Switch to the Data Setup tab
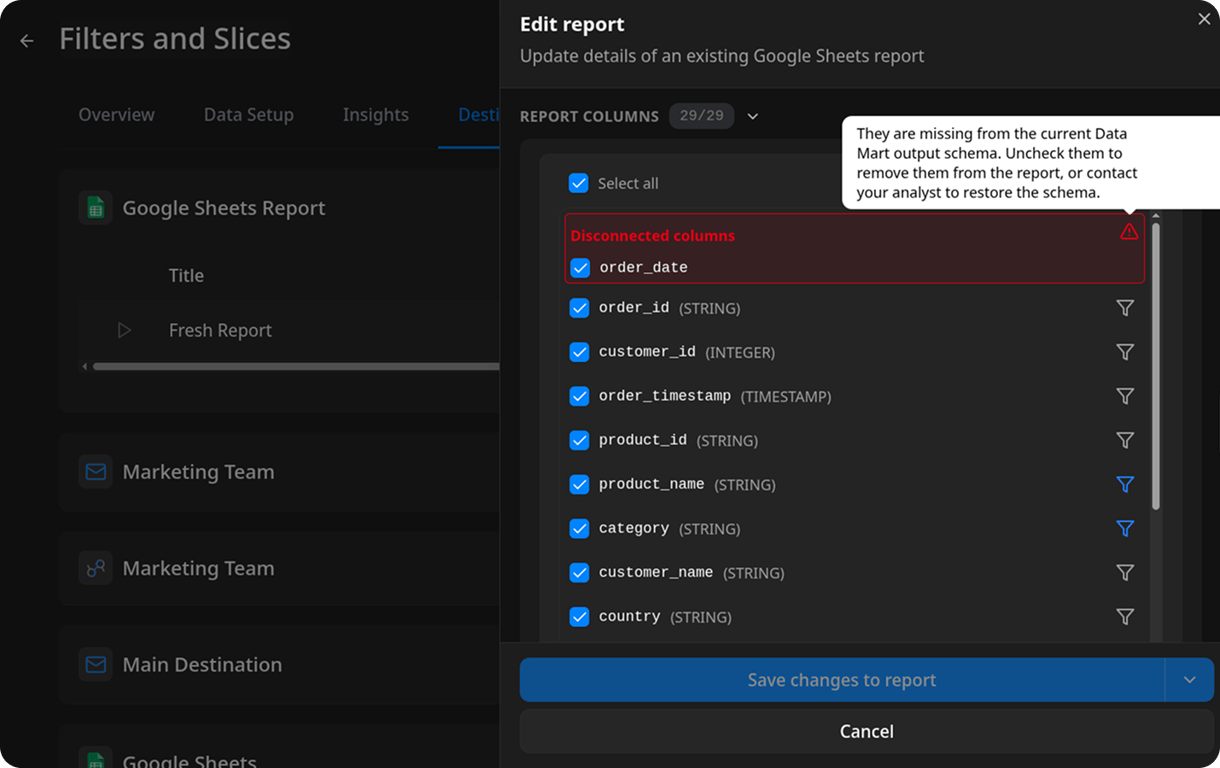This screenshot has height=768, width=1220. [249, 115]
